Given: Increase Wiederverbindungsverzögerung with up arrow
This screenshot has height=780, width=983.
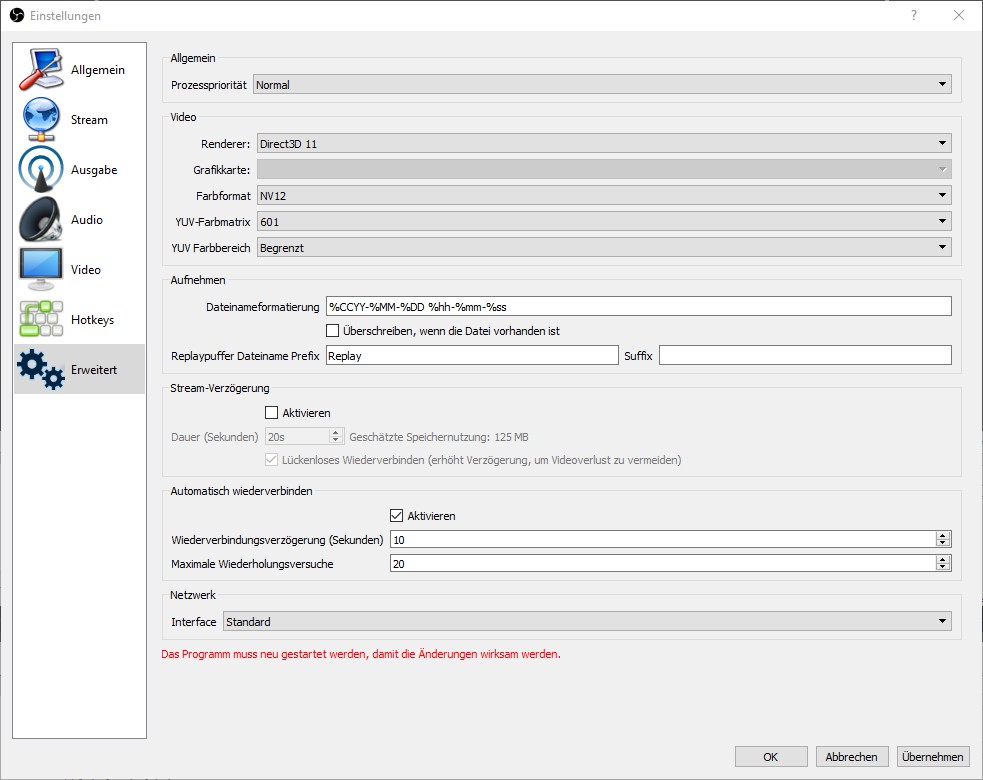Looking at the screenshot, I should (942, 535).
